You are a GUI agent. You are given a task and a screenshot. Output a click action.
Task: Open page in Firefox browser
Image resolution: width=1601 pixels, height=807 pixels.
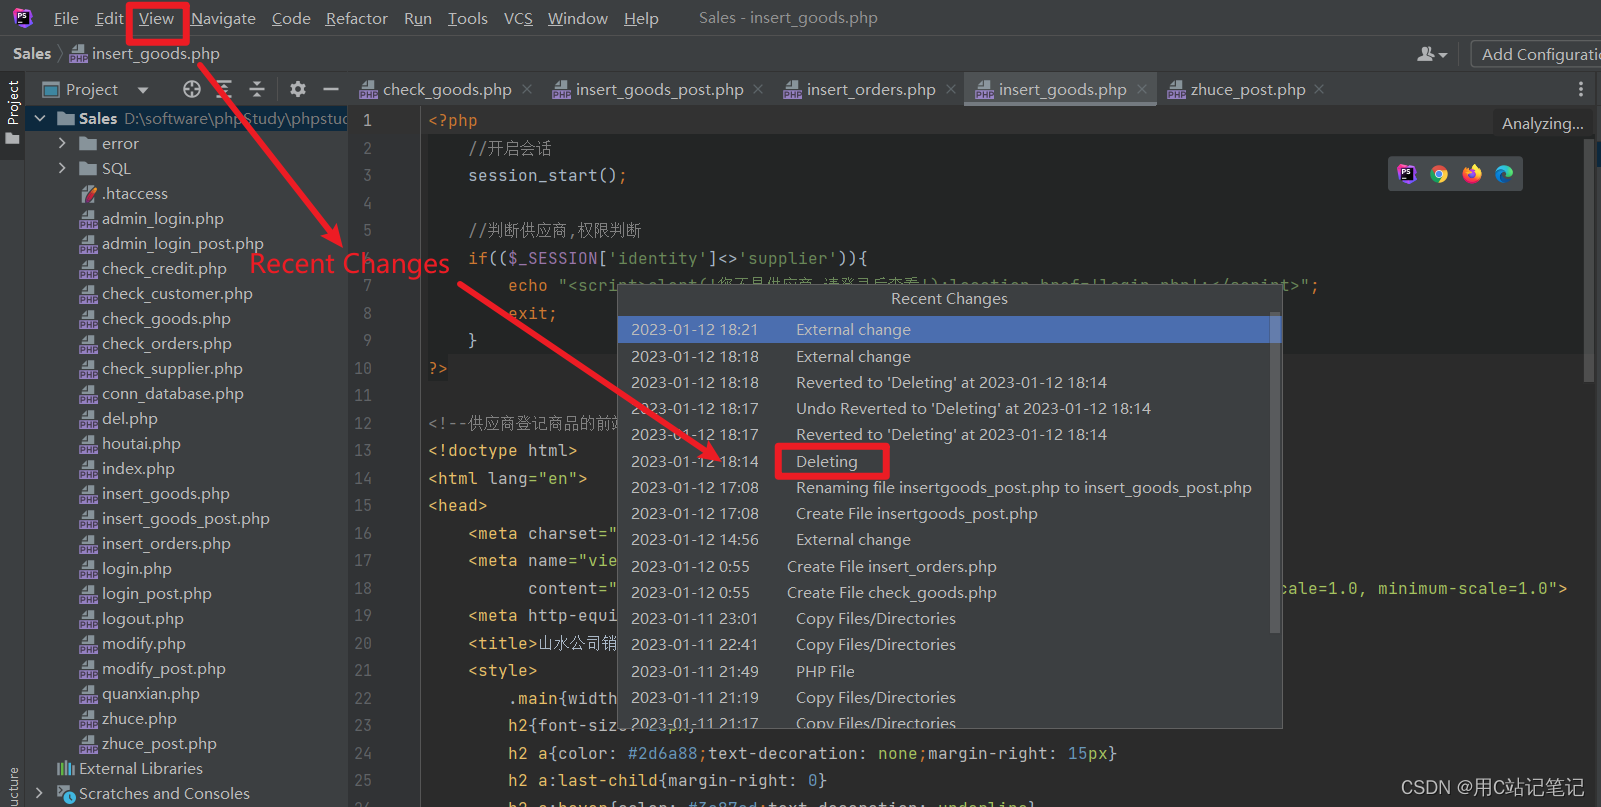1472,173
